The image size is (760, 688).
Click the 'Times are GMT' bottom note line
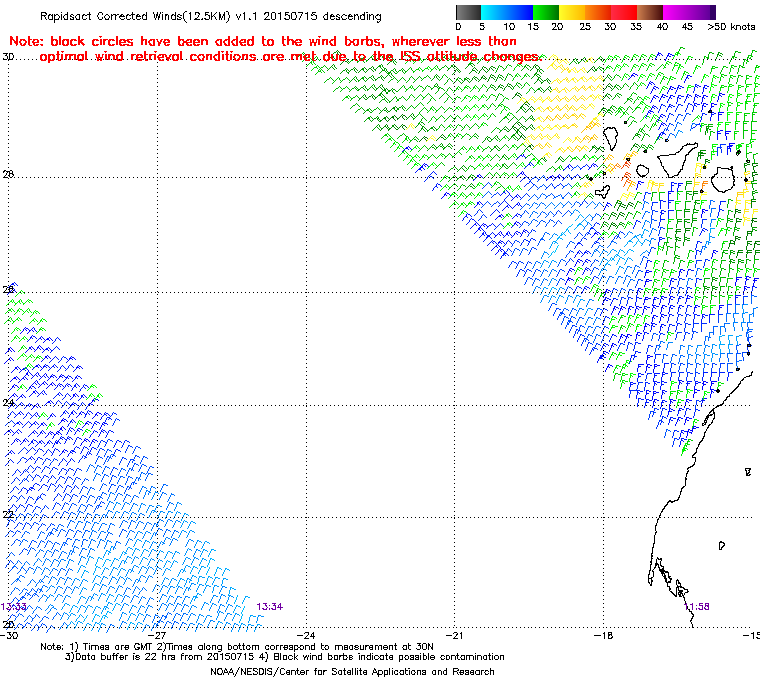pyautogui.click(x=237, y=647)
